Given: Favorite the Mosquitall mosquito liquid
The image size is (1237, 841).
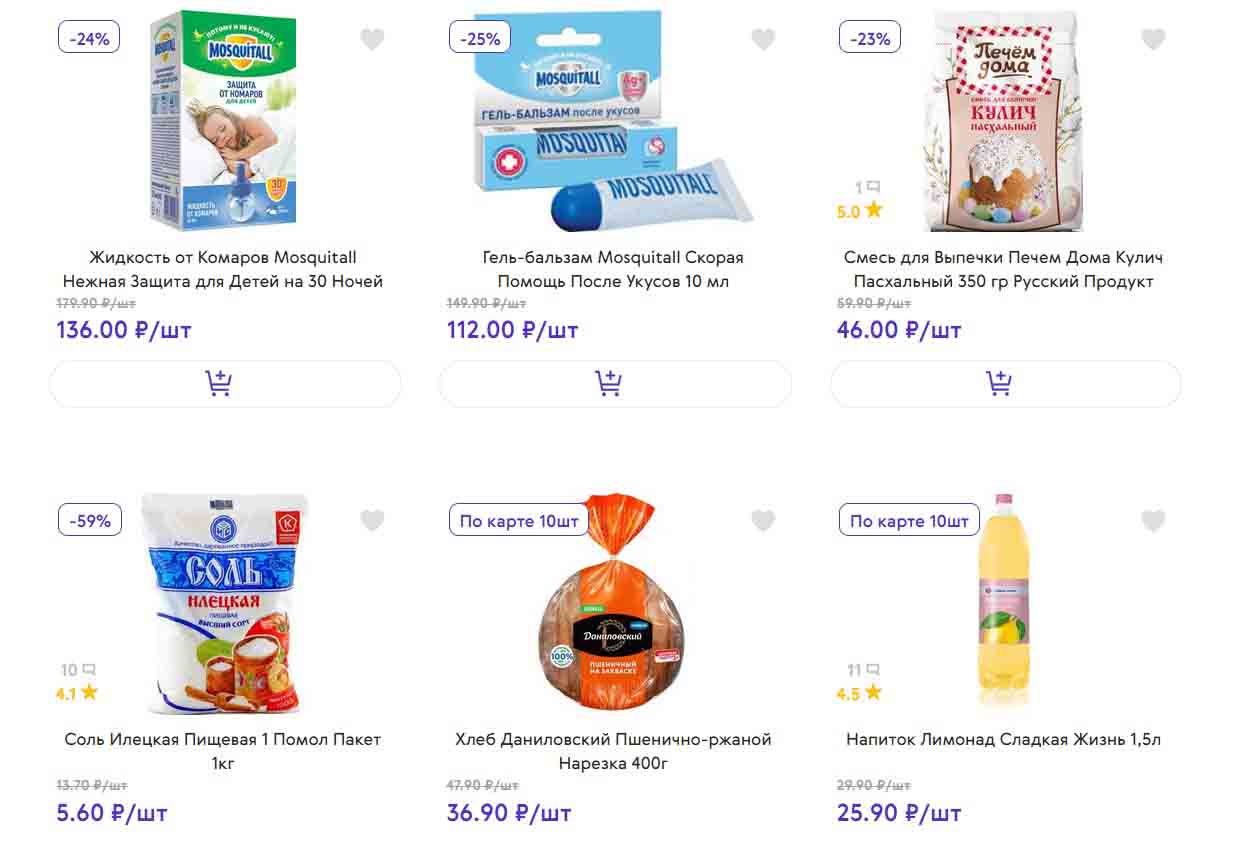Looking at the screenshot, I should pos(372,40).
